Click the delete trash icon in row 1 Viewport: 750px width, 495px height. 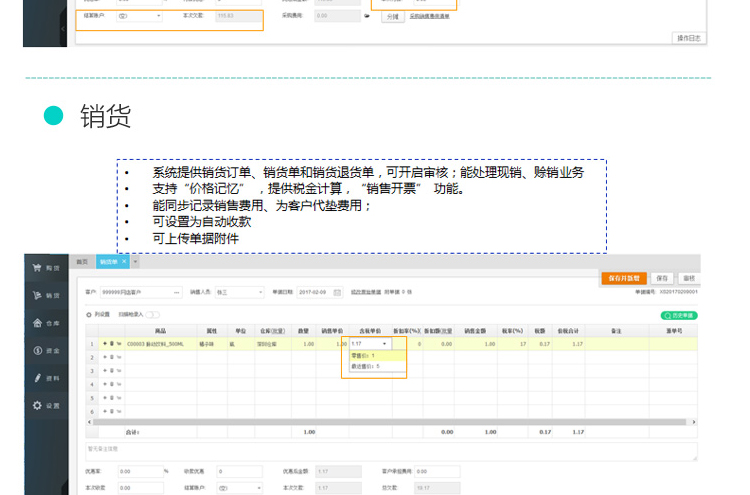[111, 343]
